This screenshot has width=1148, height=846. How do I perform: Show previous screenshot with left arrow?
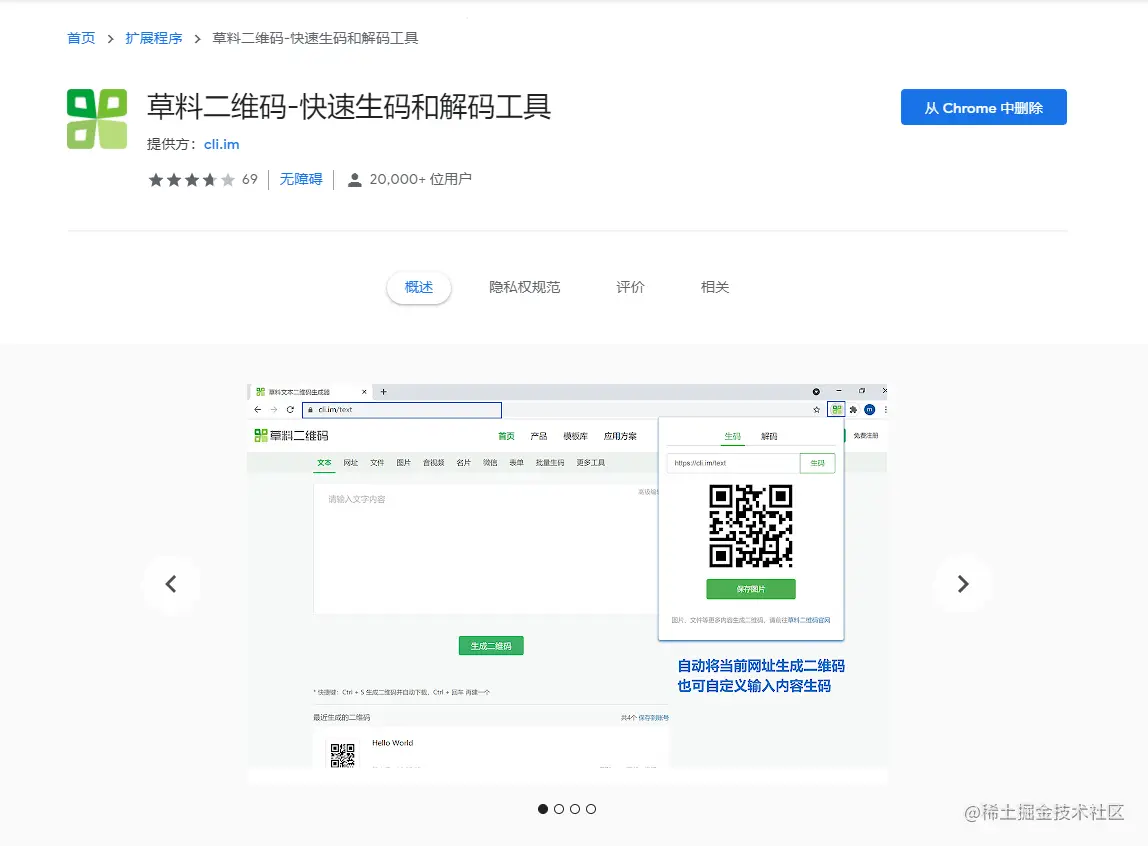pyautogui.click(x=171, y=584)
